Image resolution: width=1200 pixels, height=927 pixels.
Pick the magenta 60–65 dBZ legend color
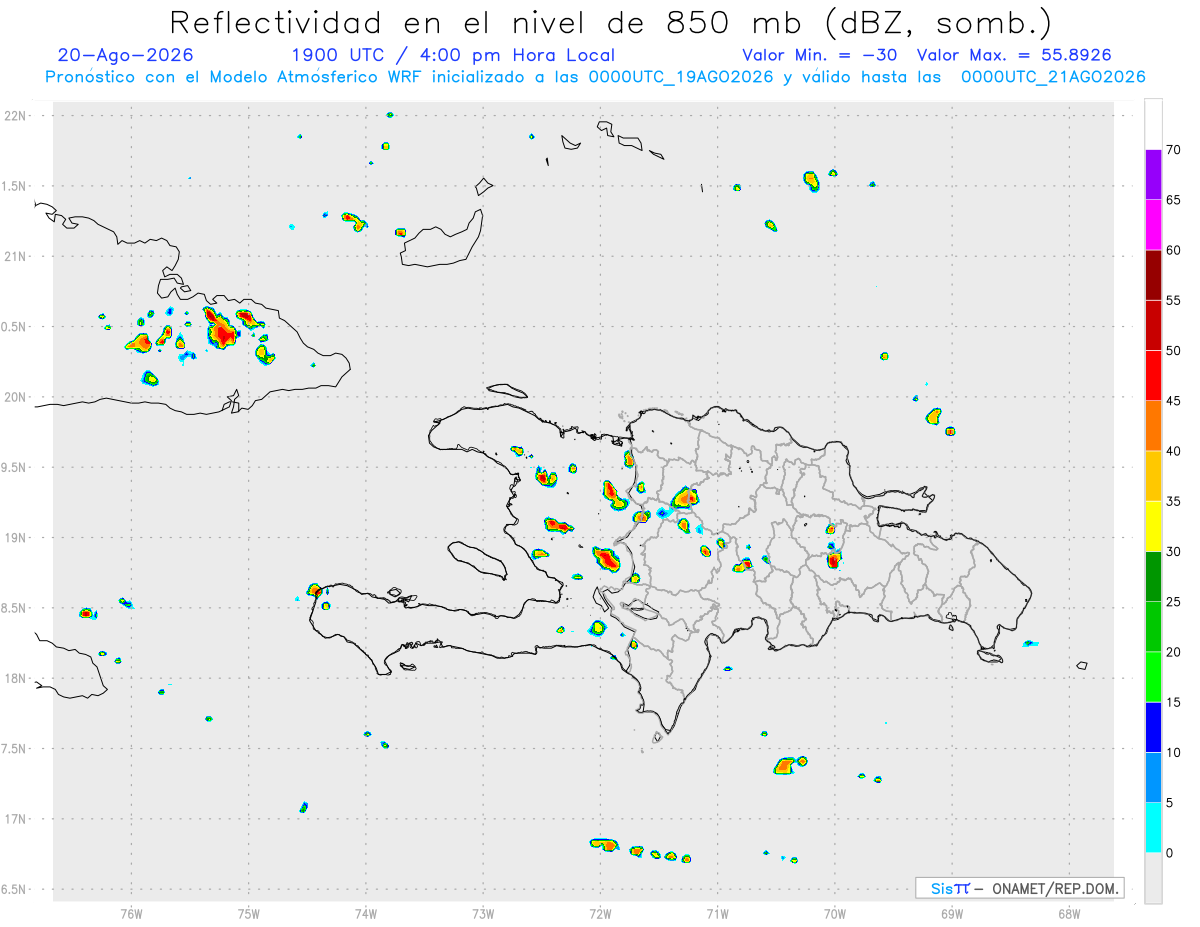1153,225
